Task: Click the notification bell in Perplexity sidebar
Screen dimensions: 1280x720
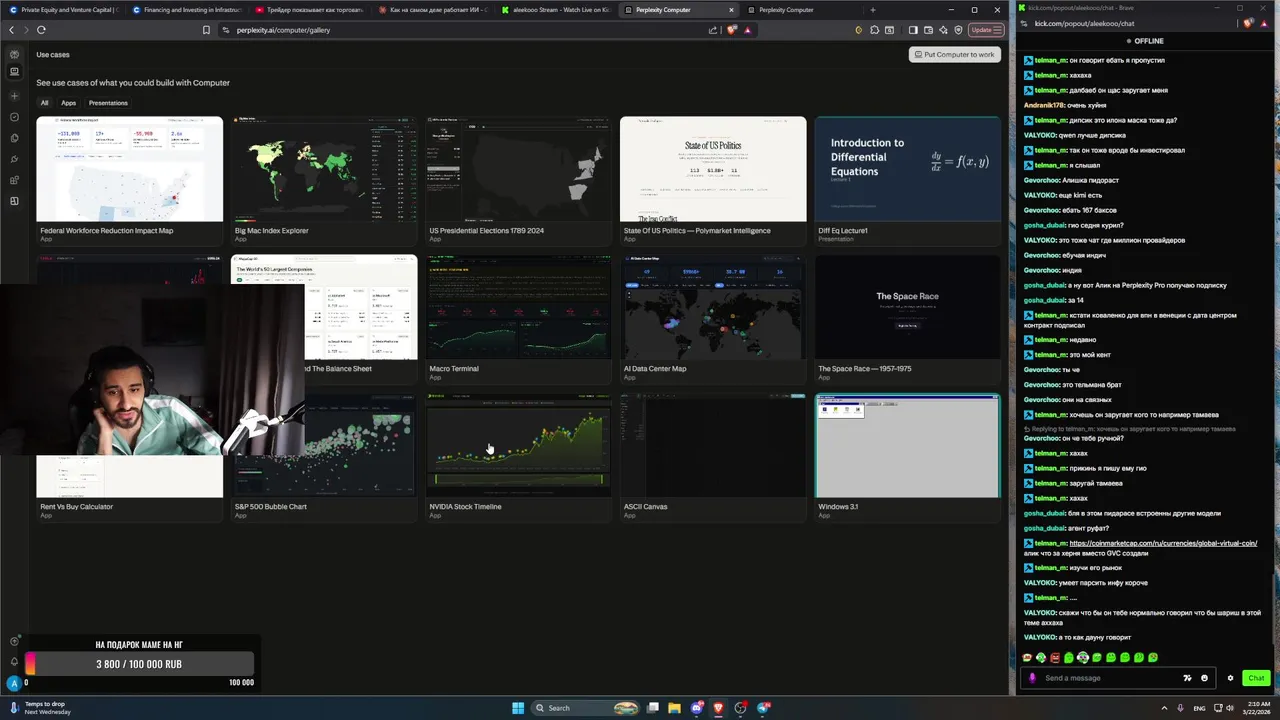Action: point(14,661)
